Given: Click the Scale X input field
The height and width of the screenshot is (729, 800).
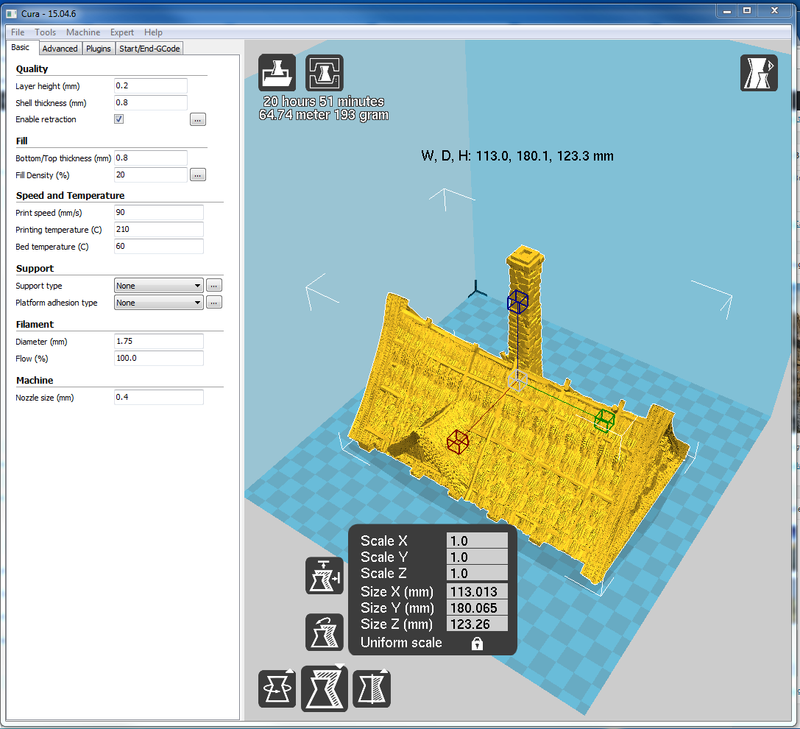Looking at the screenshot, I should [477, 541].
